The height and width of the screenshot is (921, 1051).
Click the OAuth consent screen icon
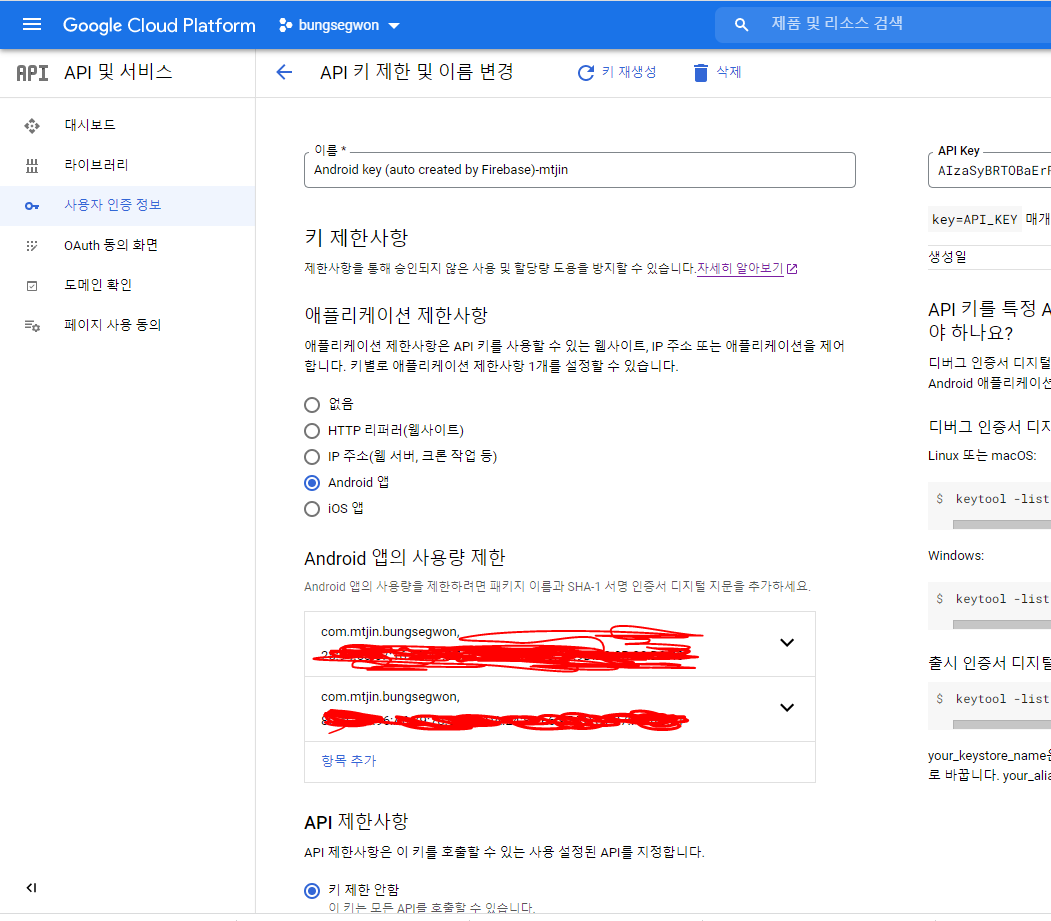click(x=32, y=246)
